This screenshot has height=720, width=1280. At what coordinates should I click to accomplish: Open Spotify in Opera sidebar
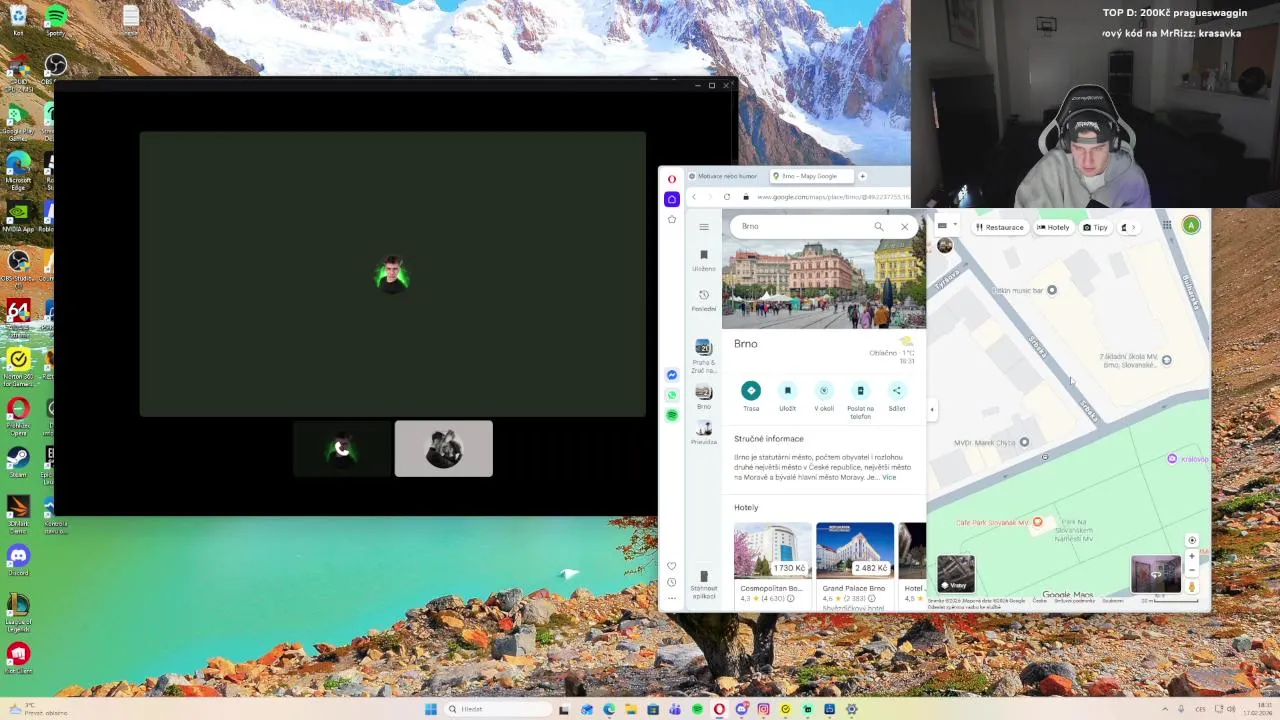(672, 415)
